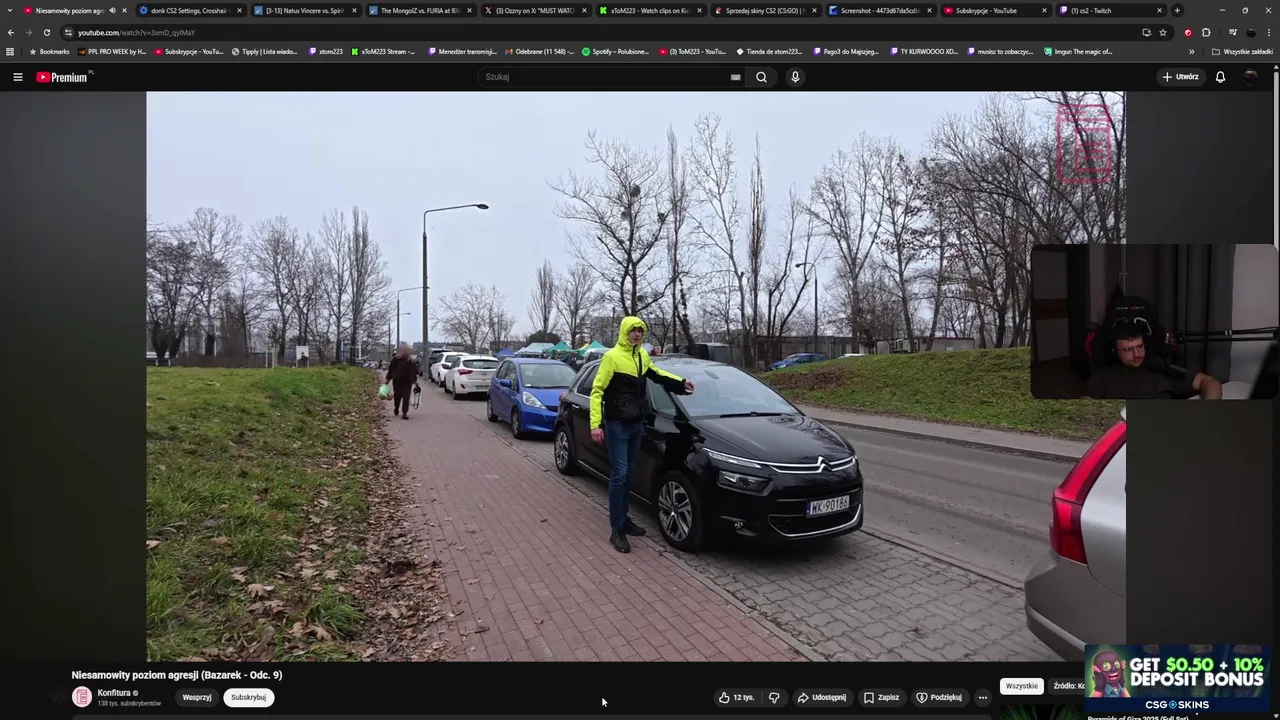Switch to Screenshot 4473d67 tab
The image size is (1280, 720).
(x=879, y=10)
